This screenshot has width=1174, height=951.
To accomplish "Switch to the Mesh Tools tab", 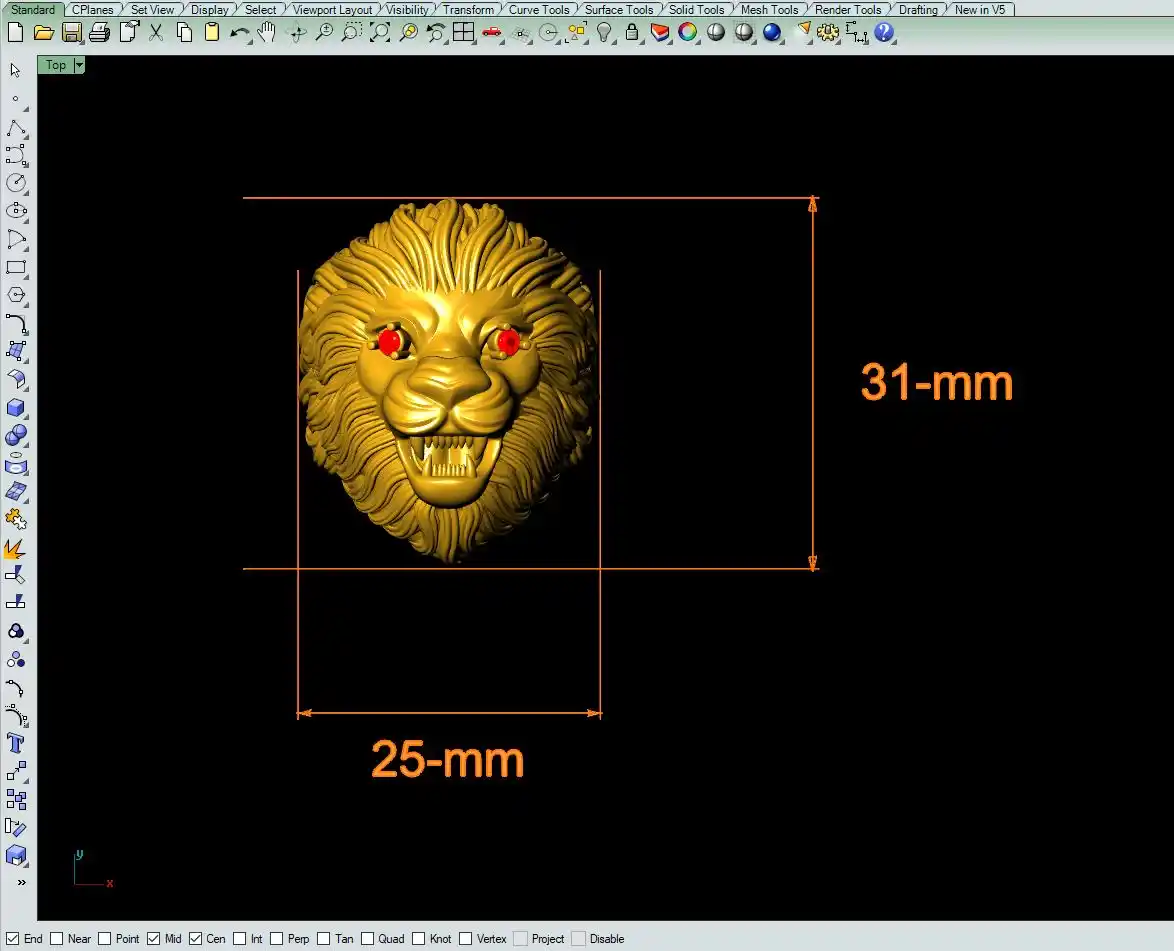I will tap(769, 10).
